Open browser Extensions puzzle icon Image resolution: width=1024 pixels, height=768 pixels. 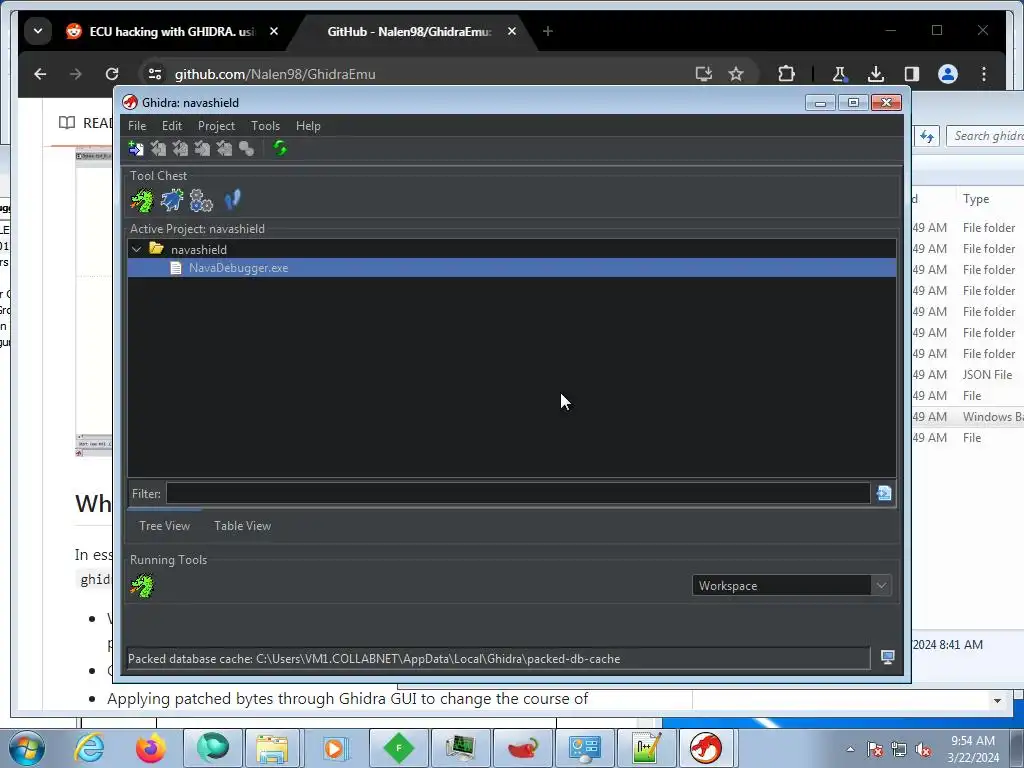(x=786, y=74)
